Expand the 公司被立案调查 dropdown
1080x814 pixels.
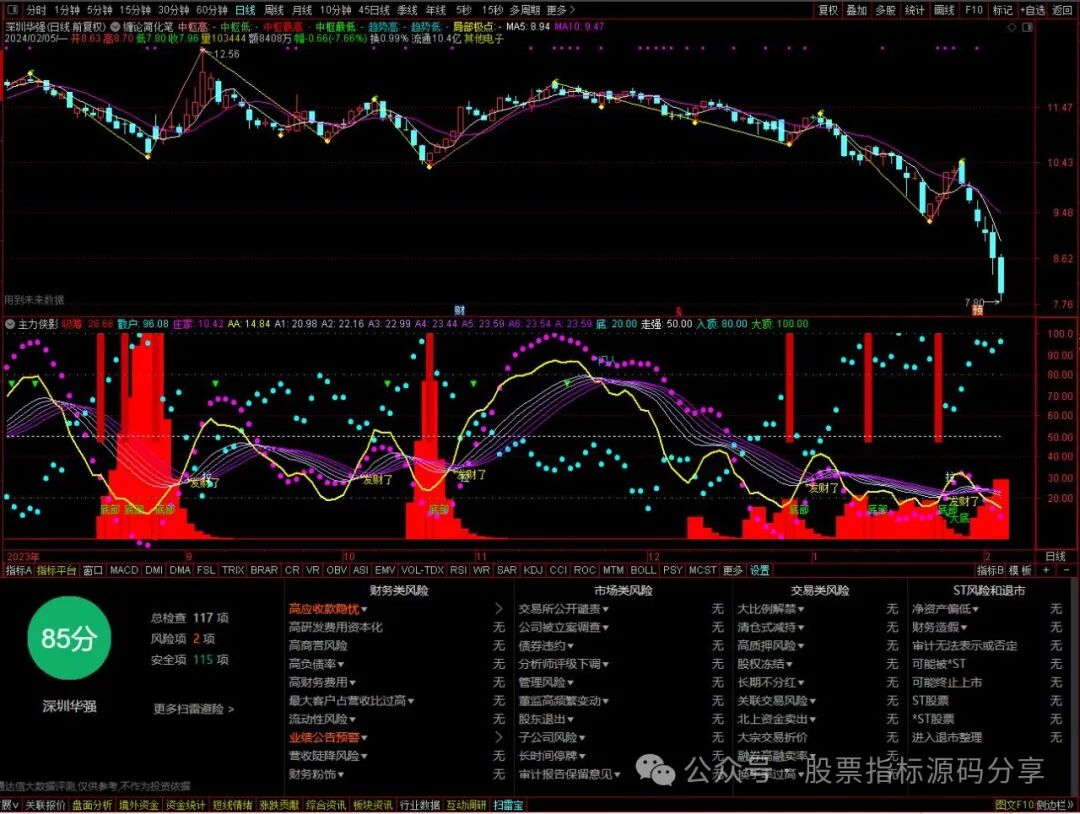(605, 627)
